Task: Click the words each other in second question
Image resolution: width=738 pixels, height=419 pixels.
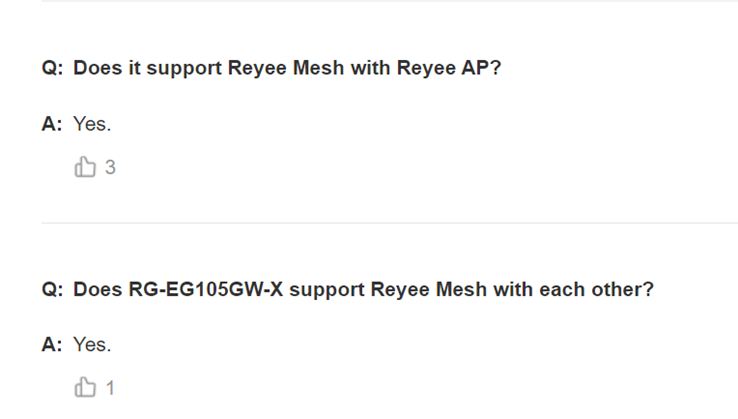Action: pyautogui.click(x=596, y=290)
